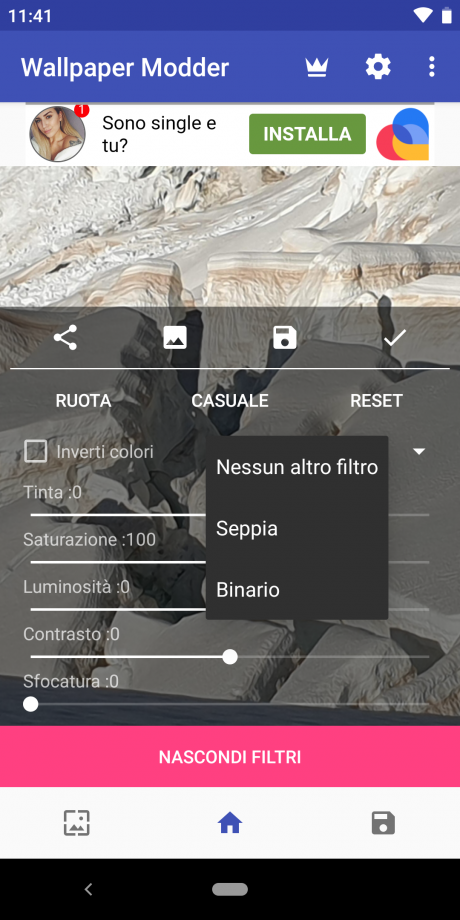The width and height of the screenshot is (460, 920).
Task: Select Nessun altro filtro option
Action: (297, 467)
